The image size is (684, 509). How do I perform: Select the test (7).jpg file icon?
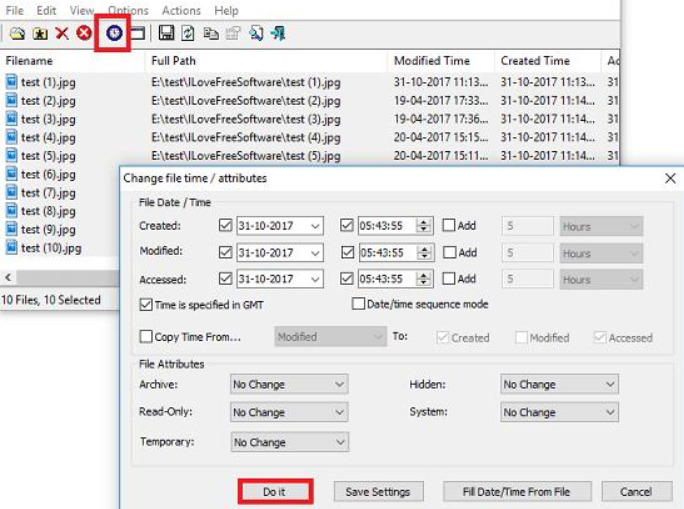pyautogui.click(x=12, y=192)
